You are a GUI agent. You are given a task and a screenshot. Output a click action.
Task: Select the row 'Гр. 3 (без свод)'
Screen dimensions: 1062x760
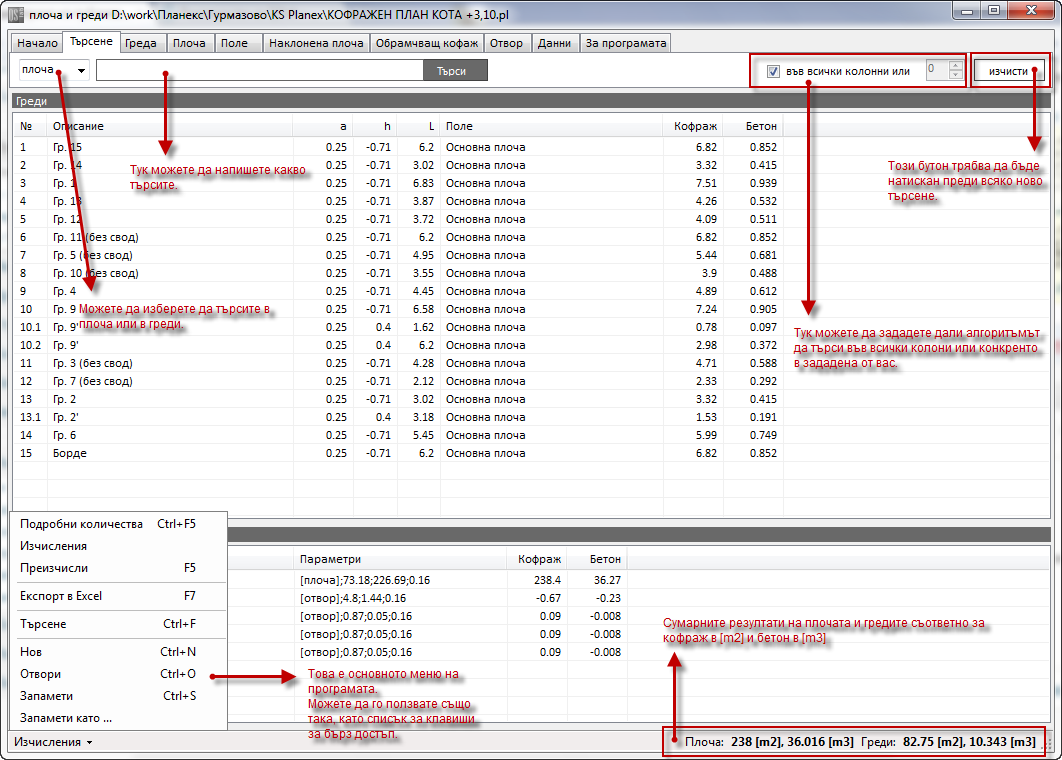(x=93, y=363)
